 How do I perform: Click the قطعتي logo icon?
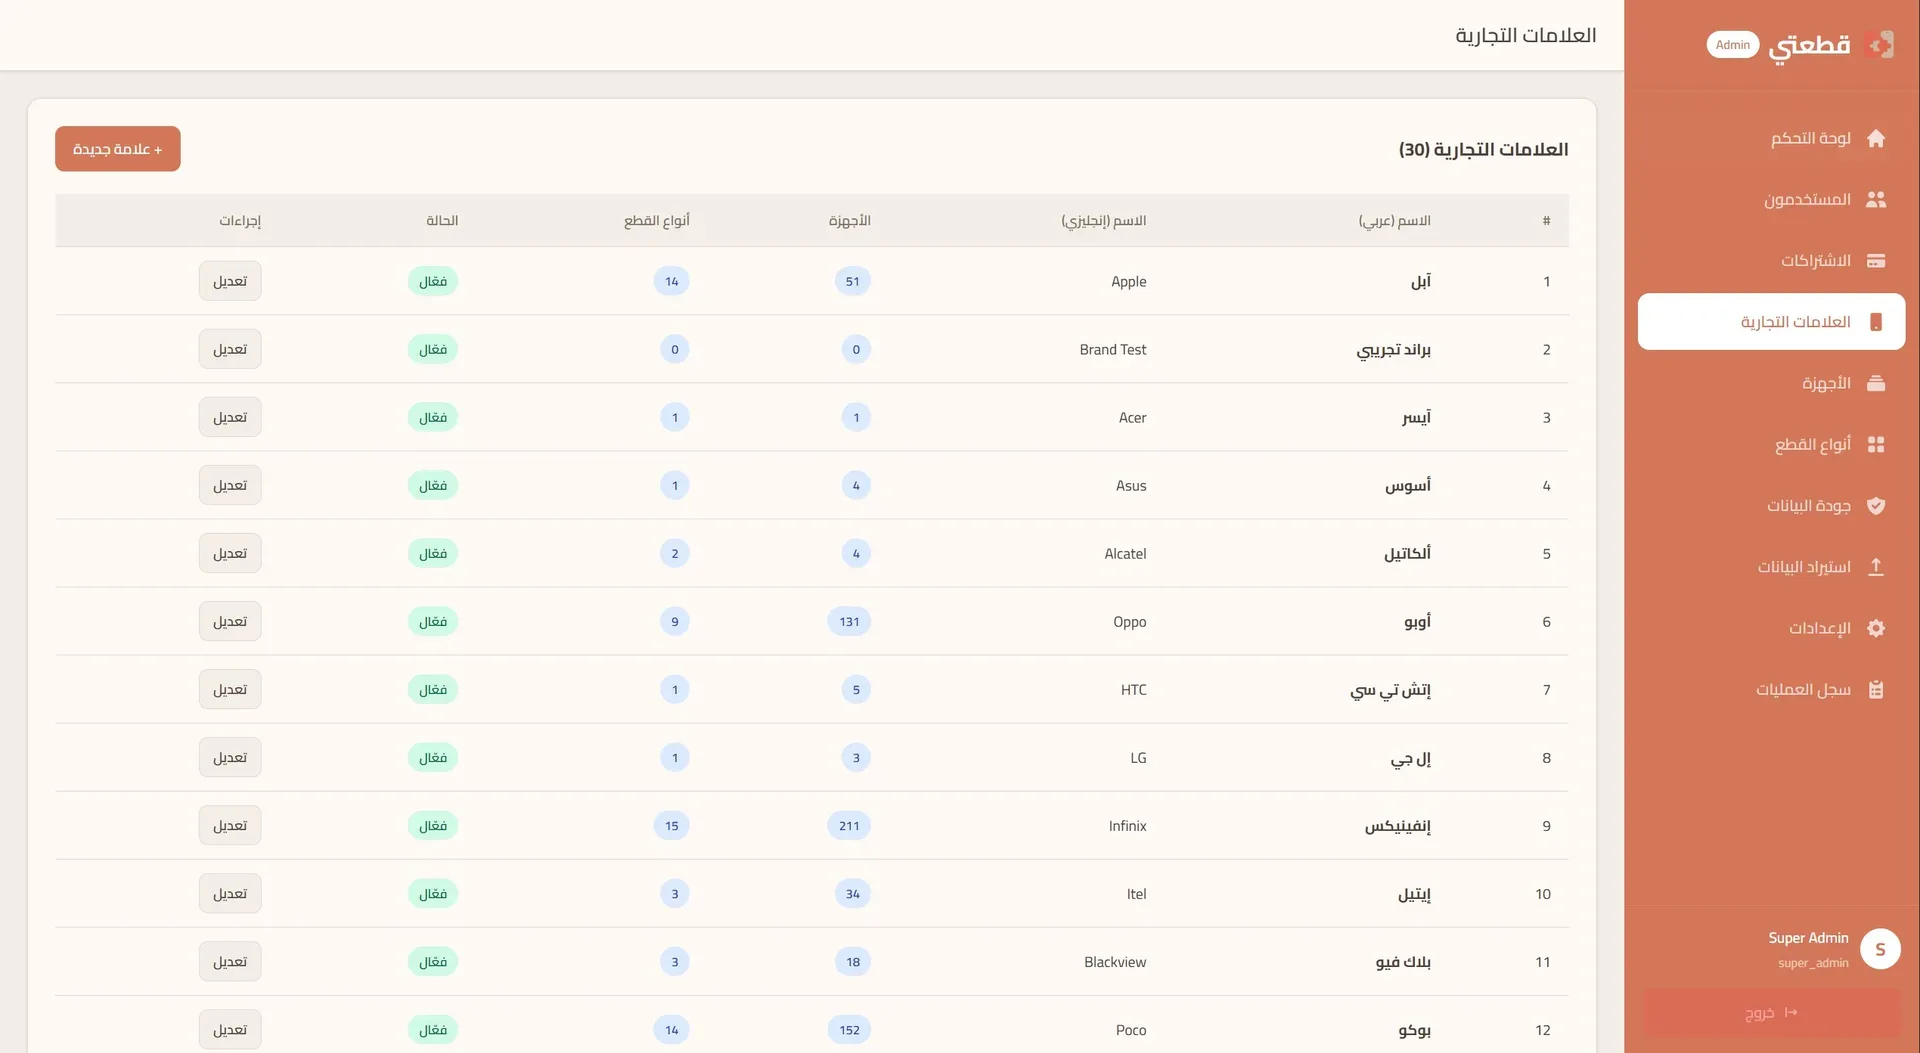tap(1880, 45)
